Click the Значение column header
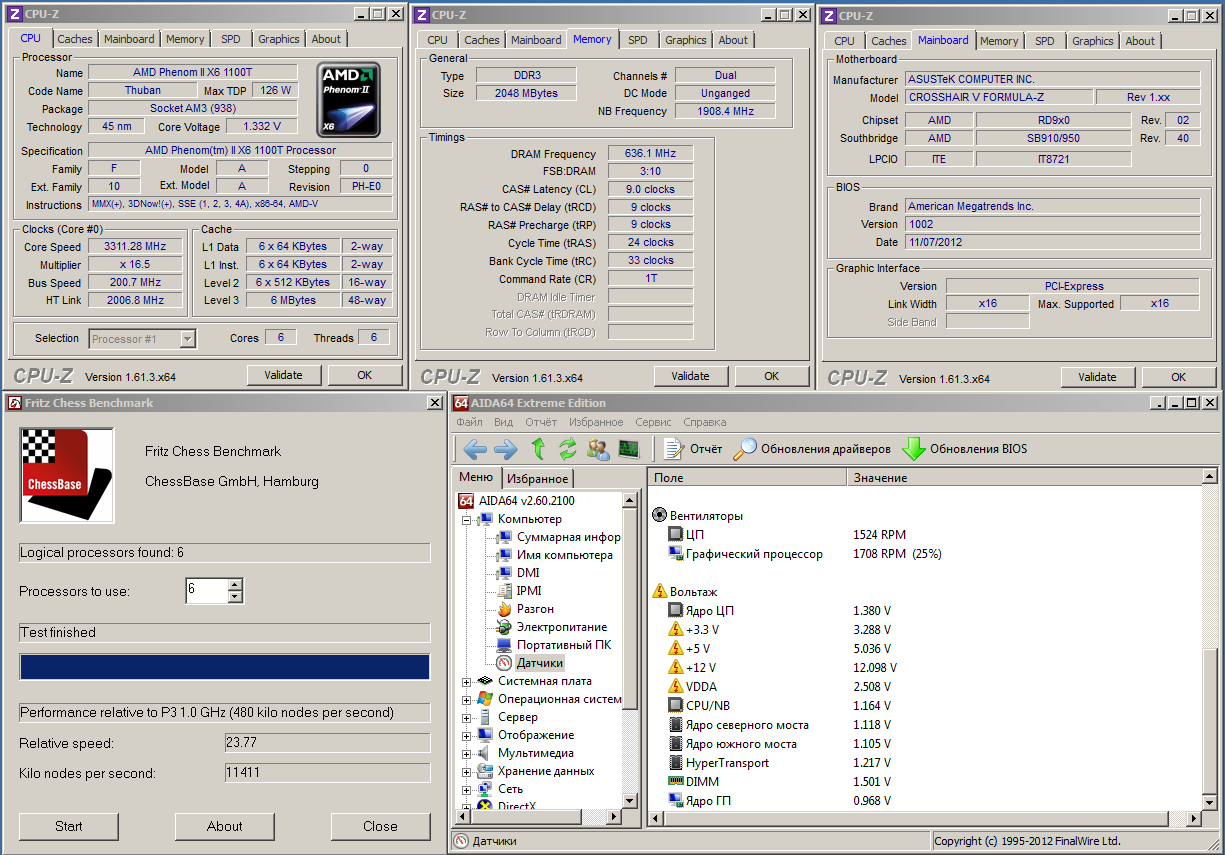This screenshot has height=855, width=1225. (1024, 478)
